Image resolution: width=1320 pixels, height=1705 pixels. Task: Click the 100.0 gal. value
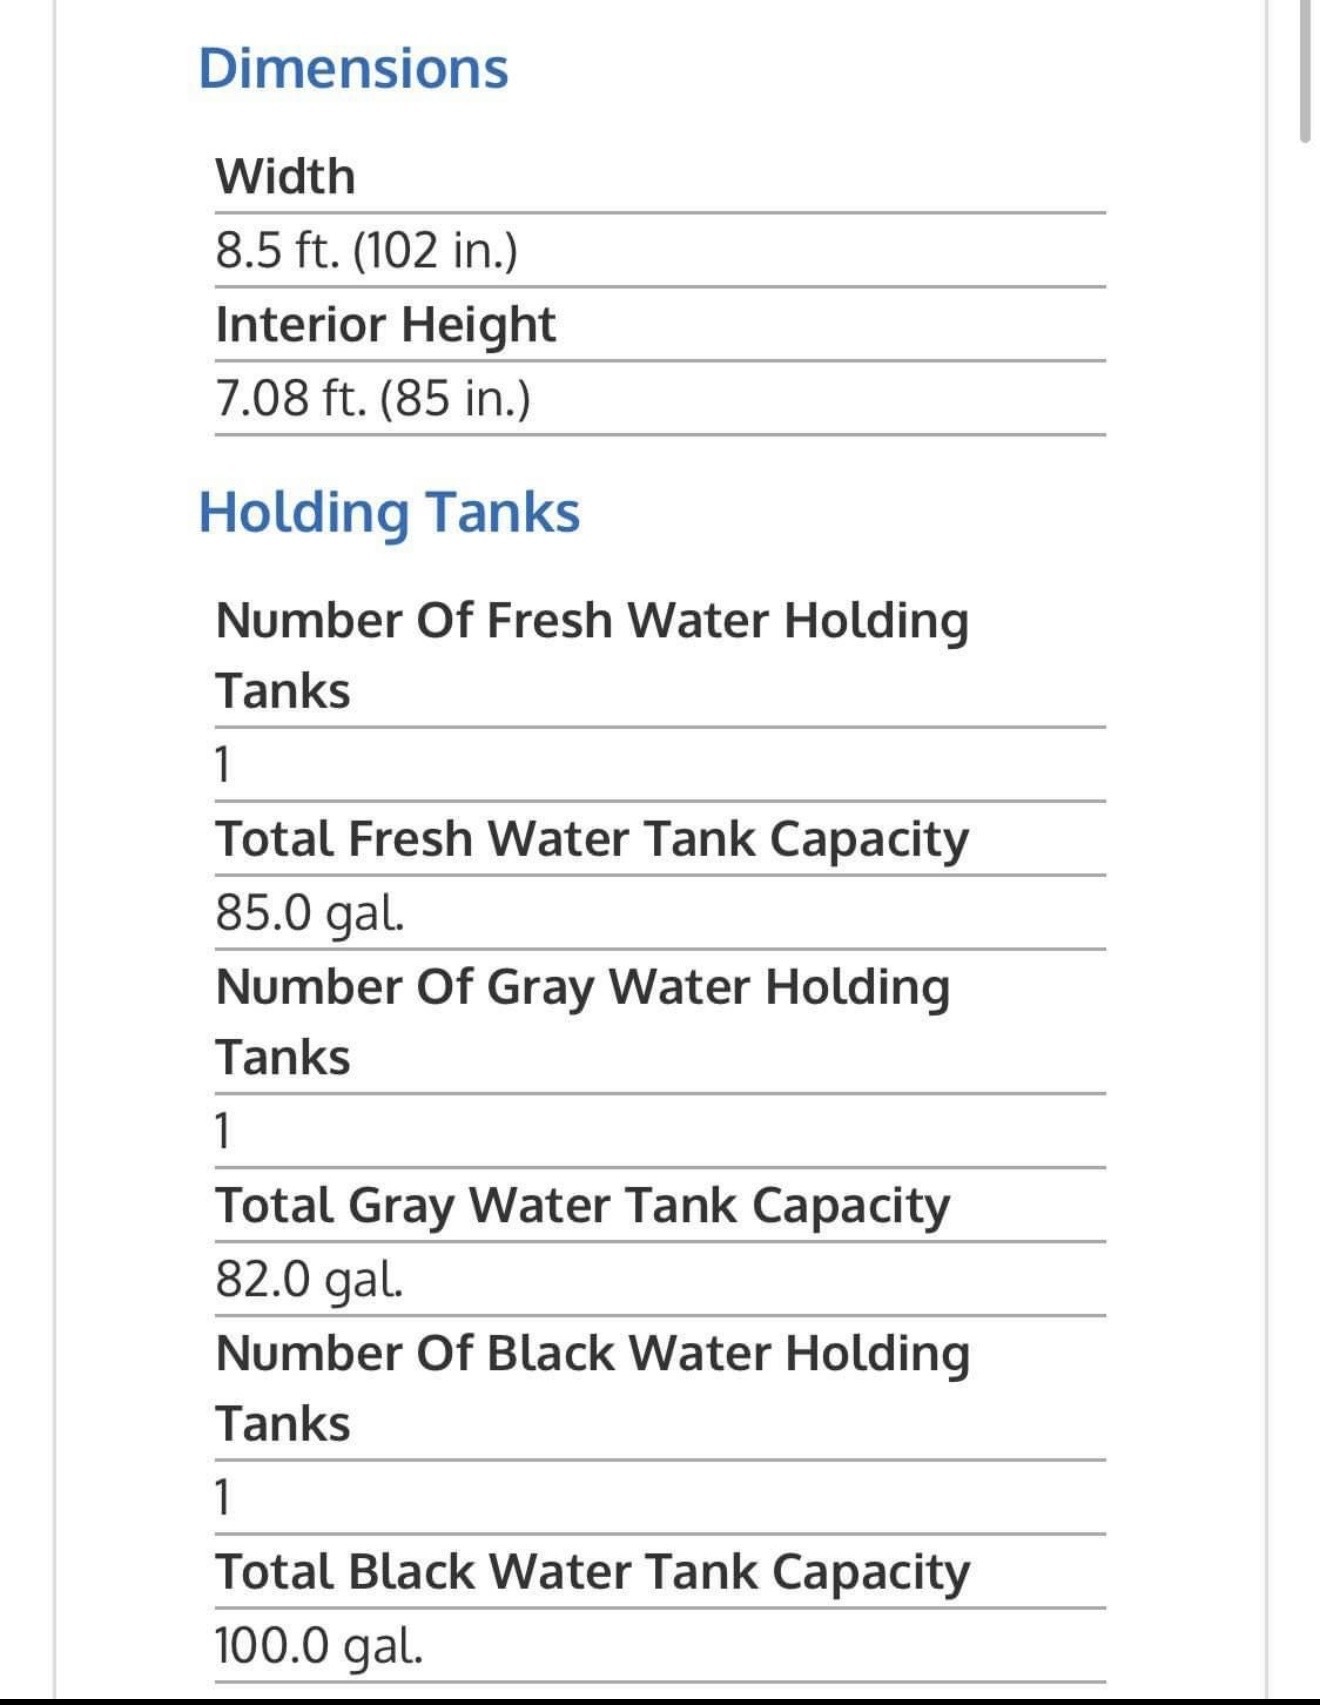pos(319,1646)
